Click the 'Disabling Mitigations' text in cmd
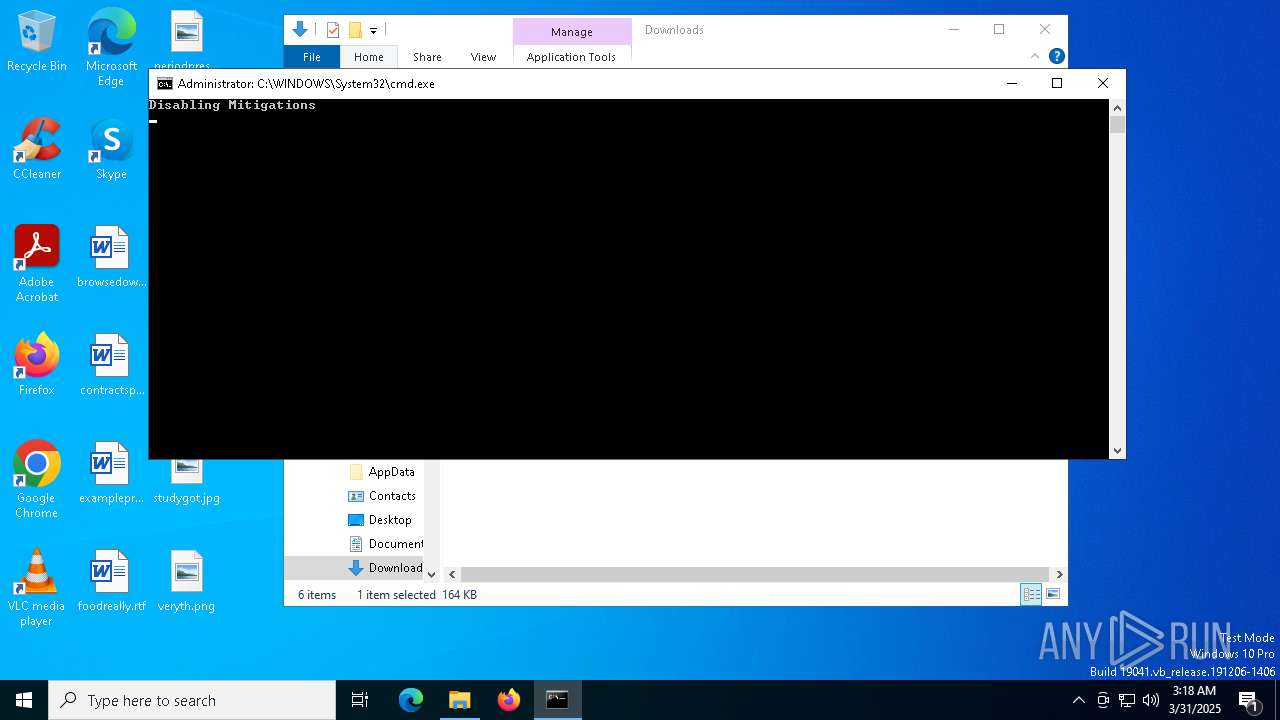This screenshot has height=720, width=1280. [232, 105]
